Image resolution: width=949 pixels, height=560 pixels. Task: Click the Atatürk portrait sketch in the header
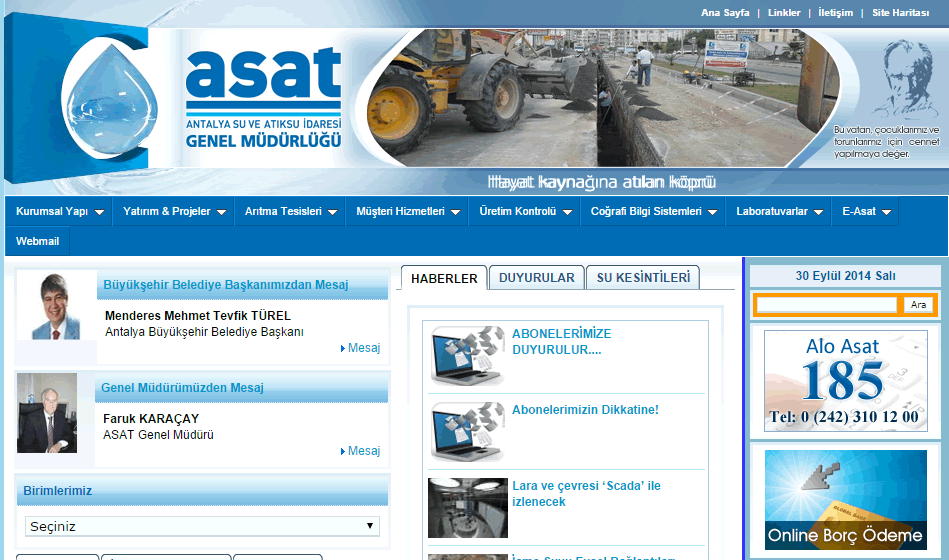pyautogui.click(x=907, y=79)
